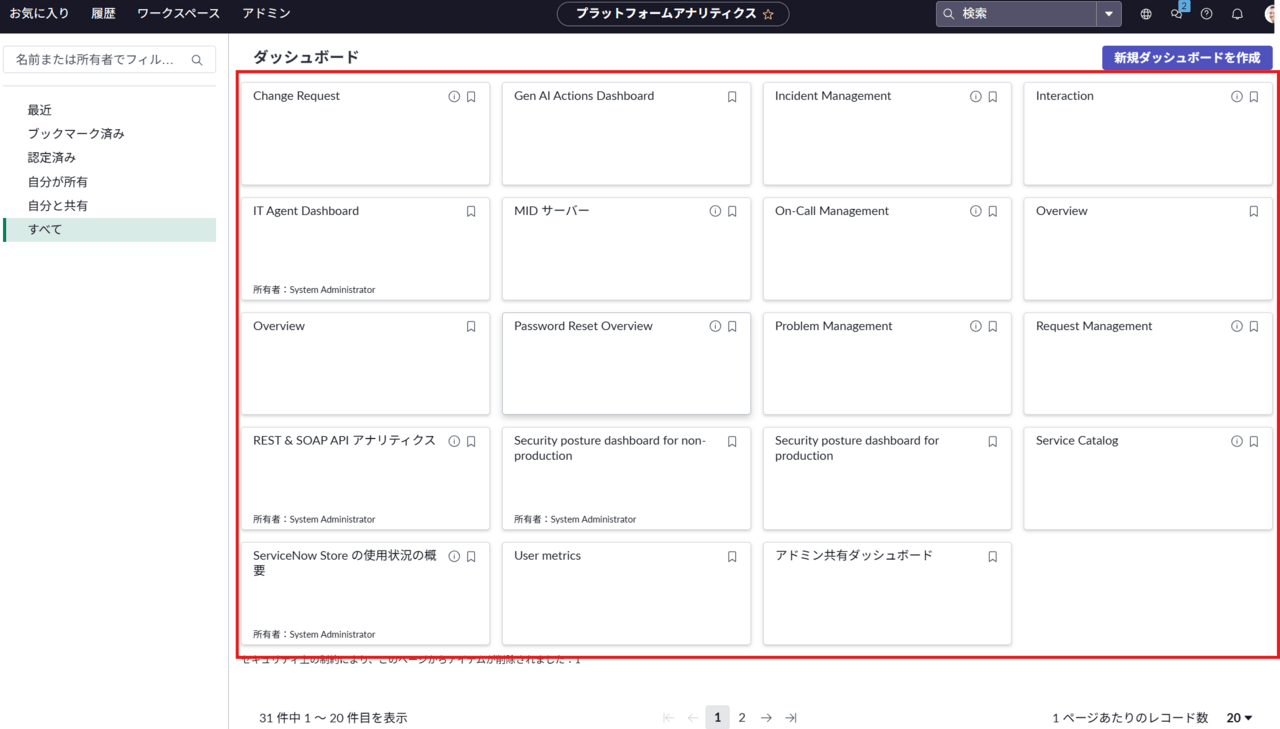
Task: Open the chat icon with badge
Action: pyautogui.click(x=1177, y=14)
